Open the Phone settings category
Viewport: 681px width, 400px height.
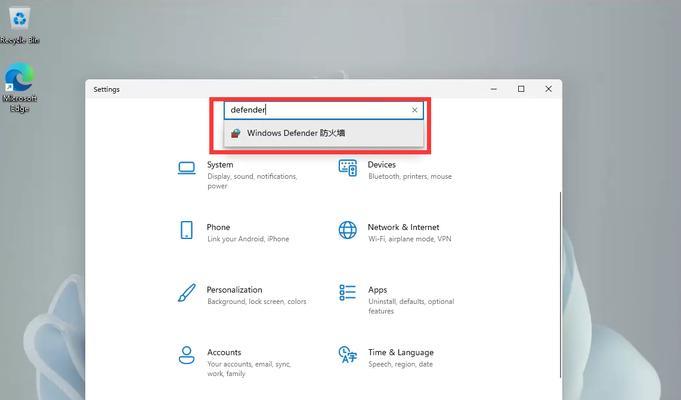(234, 232)
